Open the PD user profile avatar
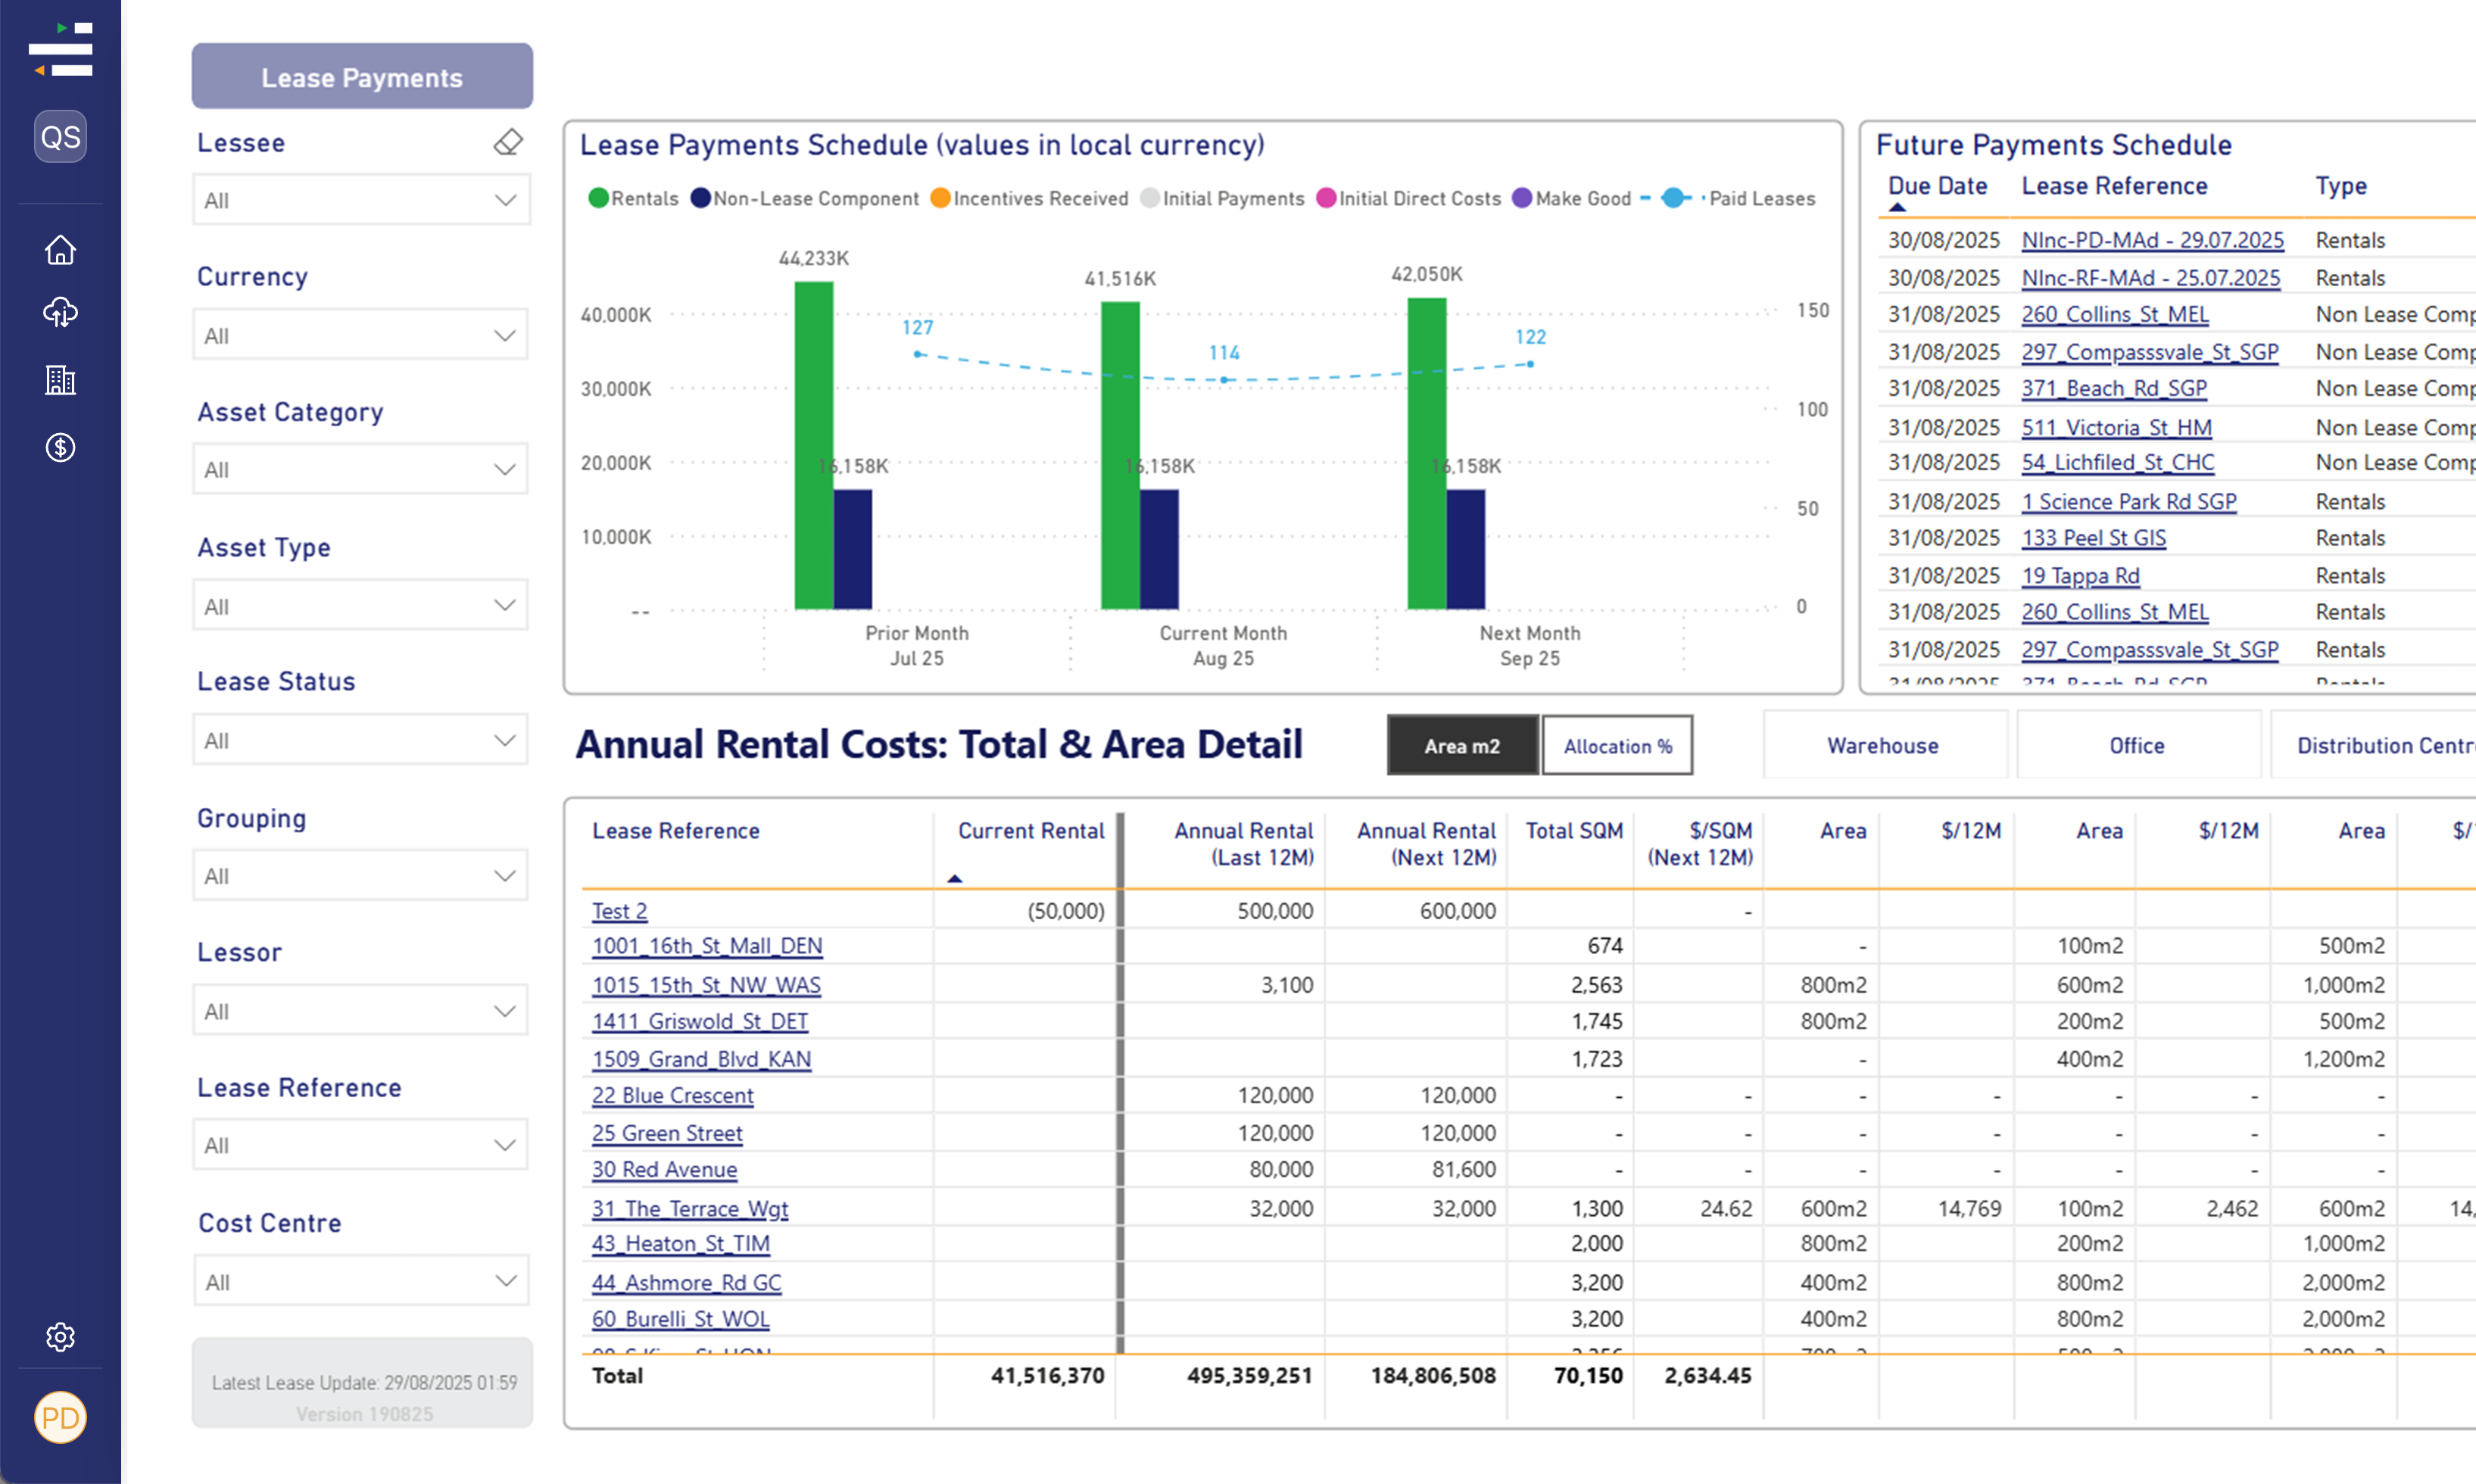2476x1484 pixels. [60, 1417]
